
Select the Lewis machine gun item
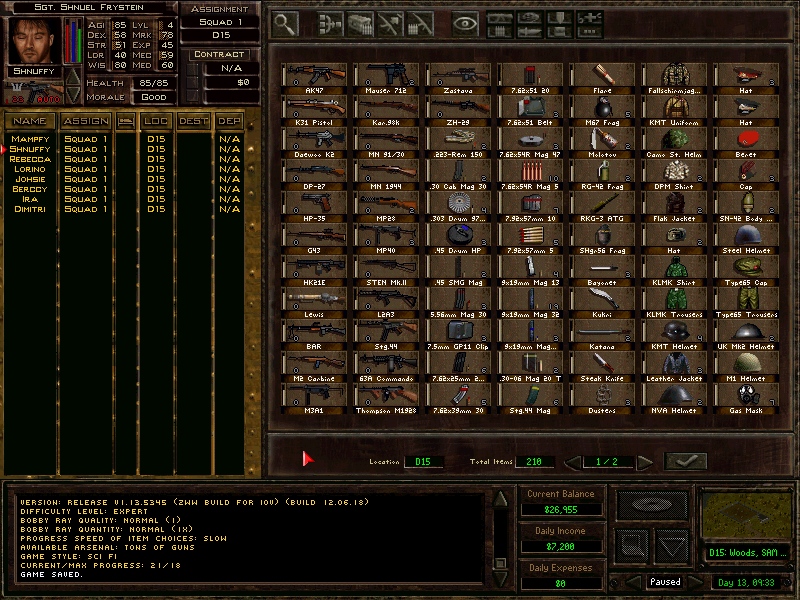click(x=314, y=303)
